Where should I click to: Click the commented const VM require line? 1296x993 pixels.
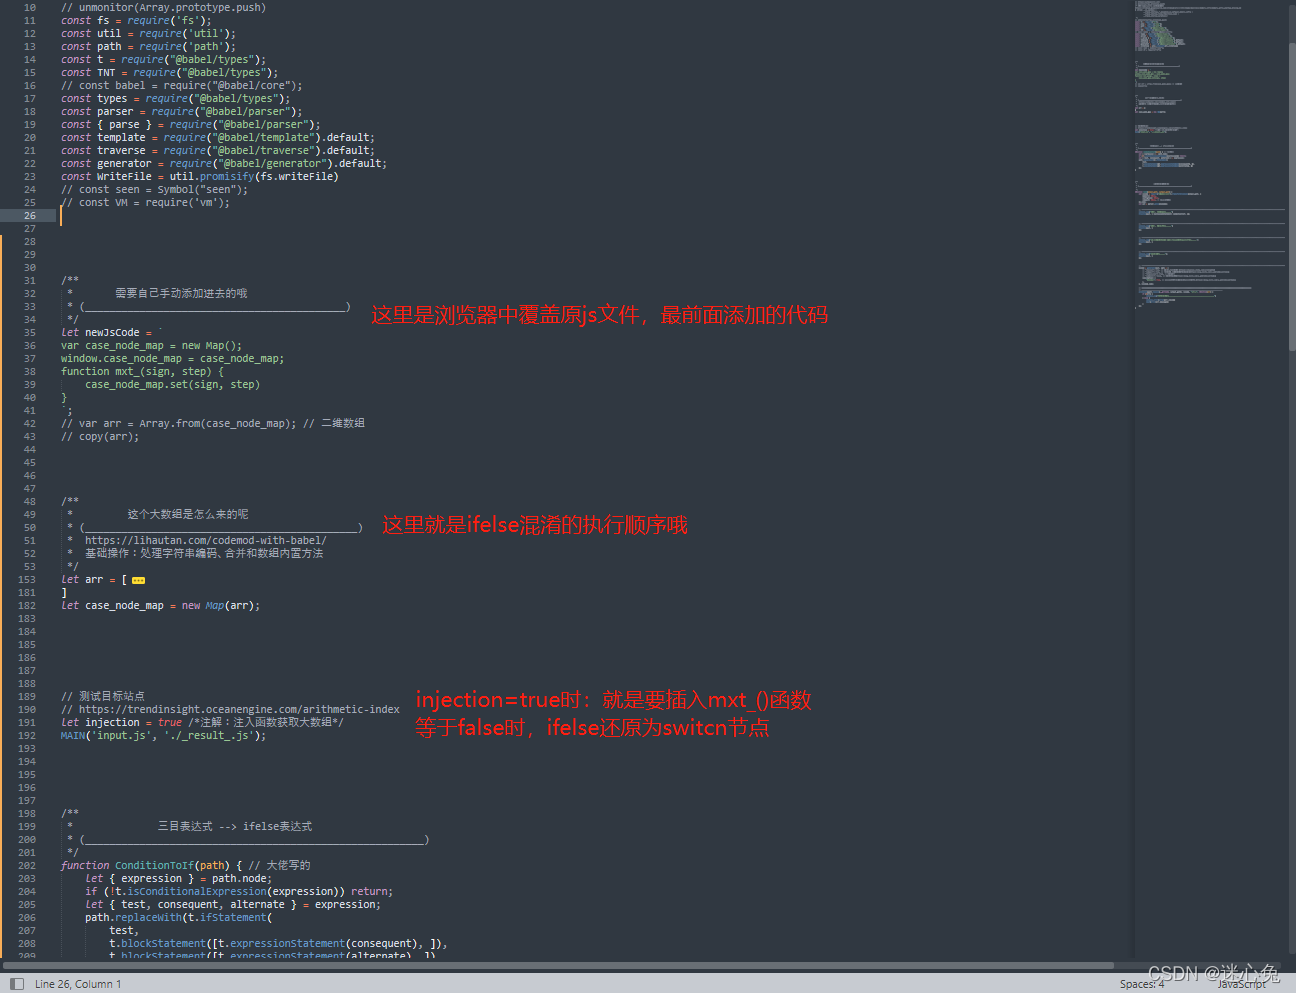pos(145,202)
